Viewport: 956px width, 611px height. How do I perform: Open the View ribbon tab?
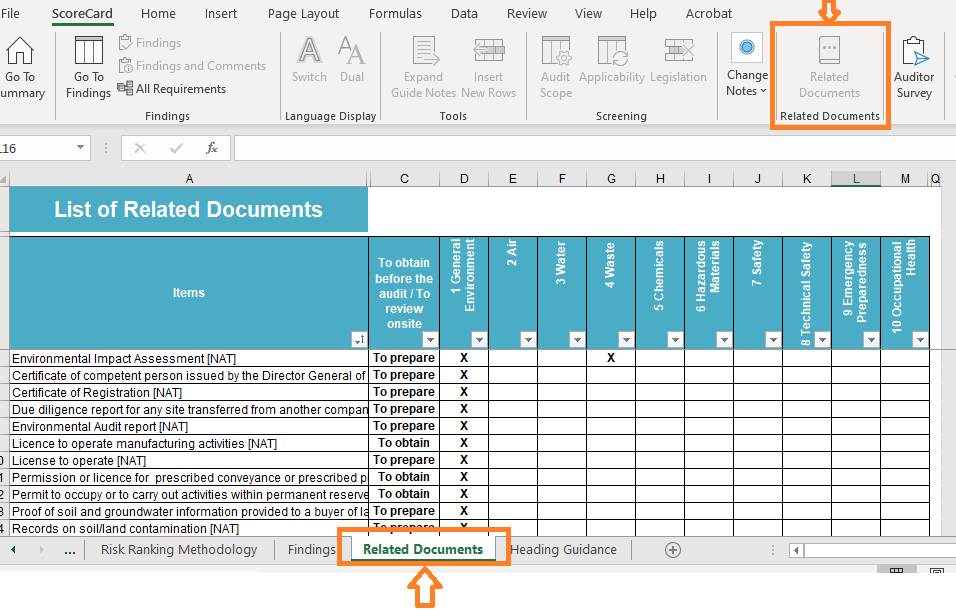[588, 13]
